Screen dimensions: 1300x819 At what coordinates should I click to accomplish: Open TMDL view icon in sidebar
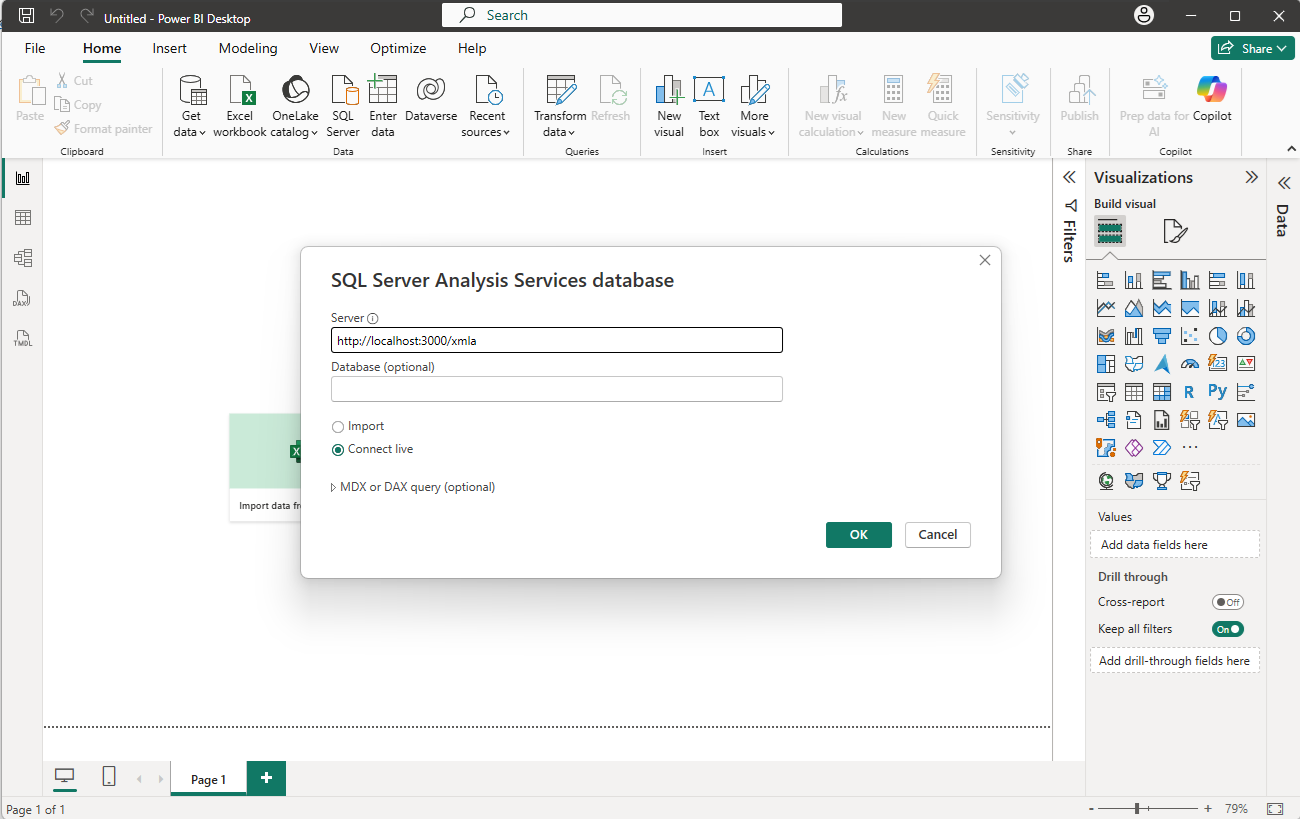click(22, 338)
